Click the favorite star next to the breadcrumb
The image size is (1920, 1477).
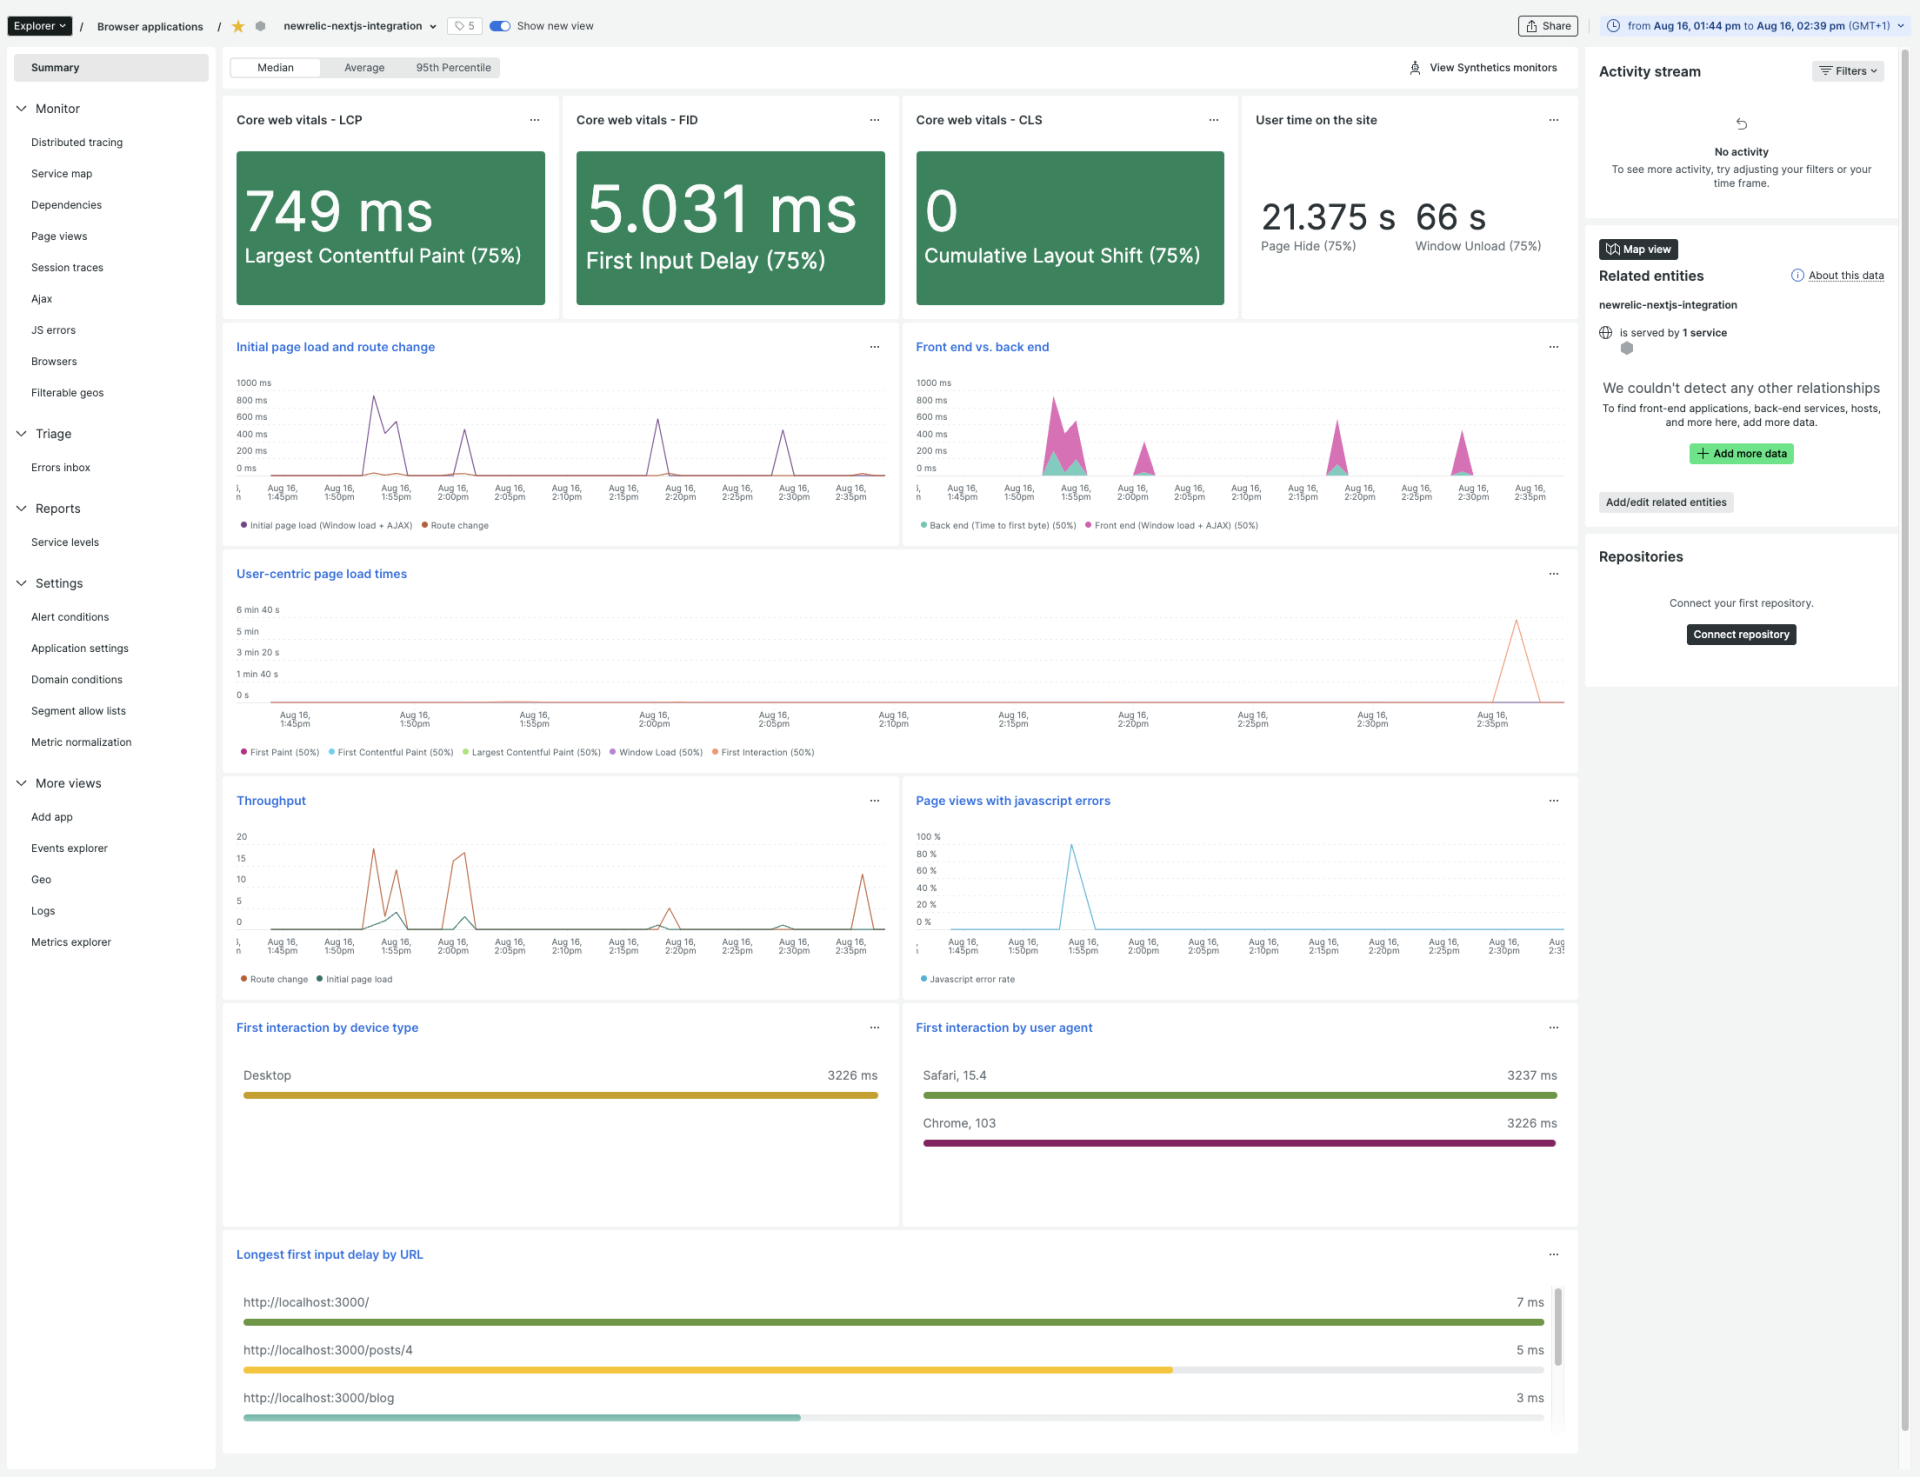(238, 26)
